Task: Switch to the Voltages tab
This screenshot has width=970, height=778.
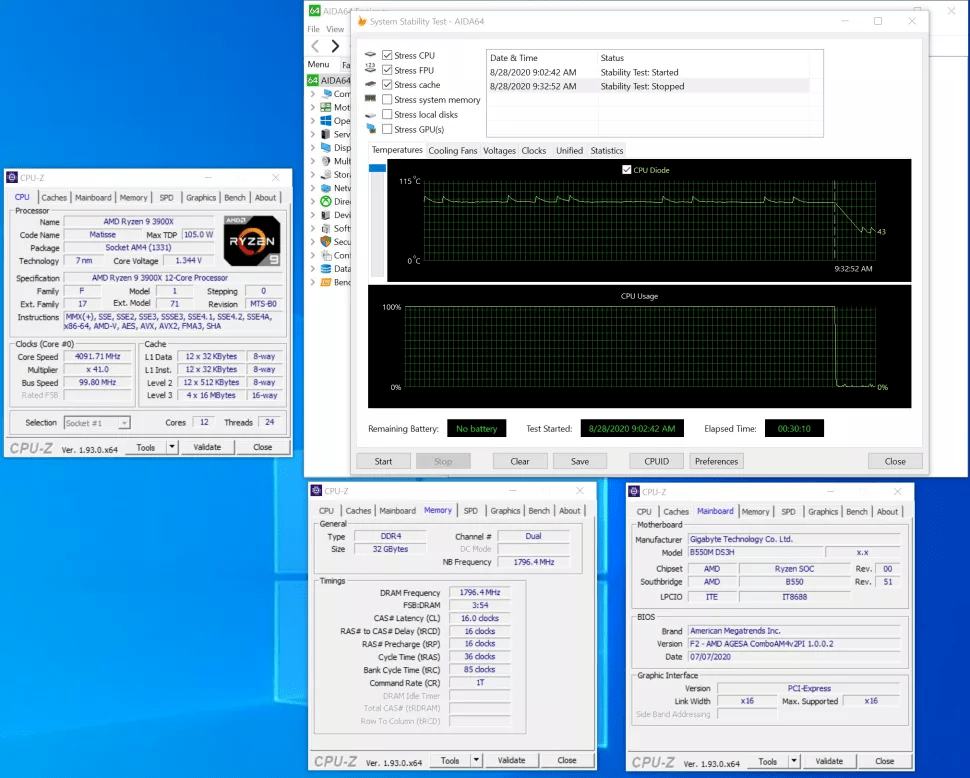Action: [x=499, y=151]
